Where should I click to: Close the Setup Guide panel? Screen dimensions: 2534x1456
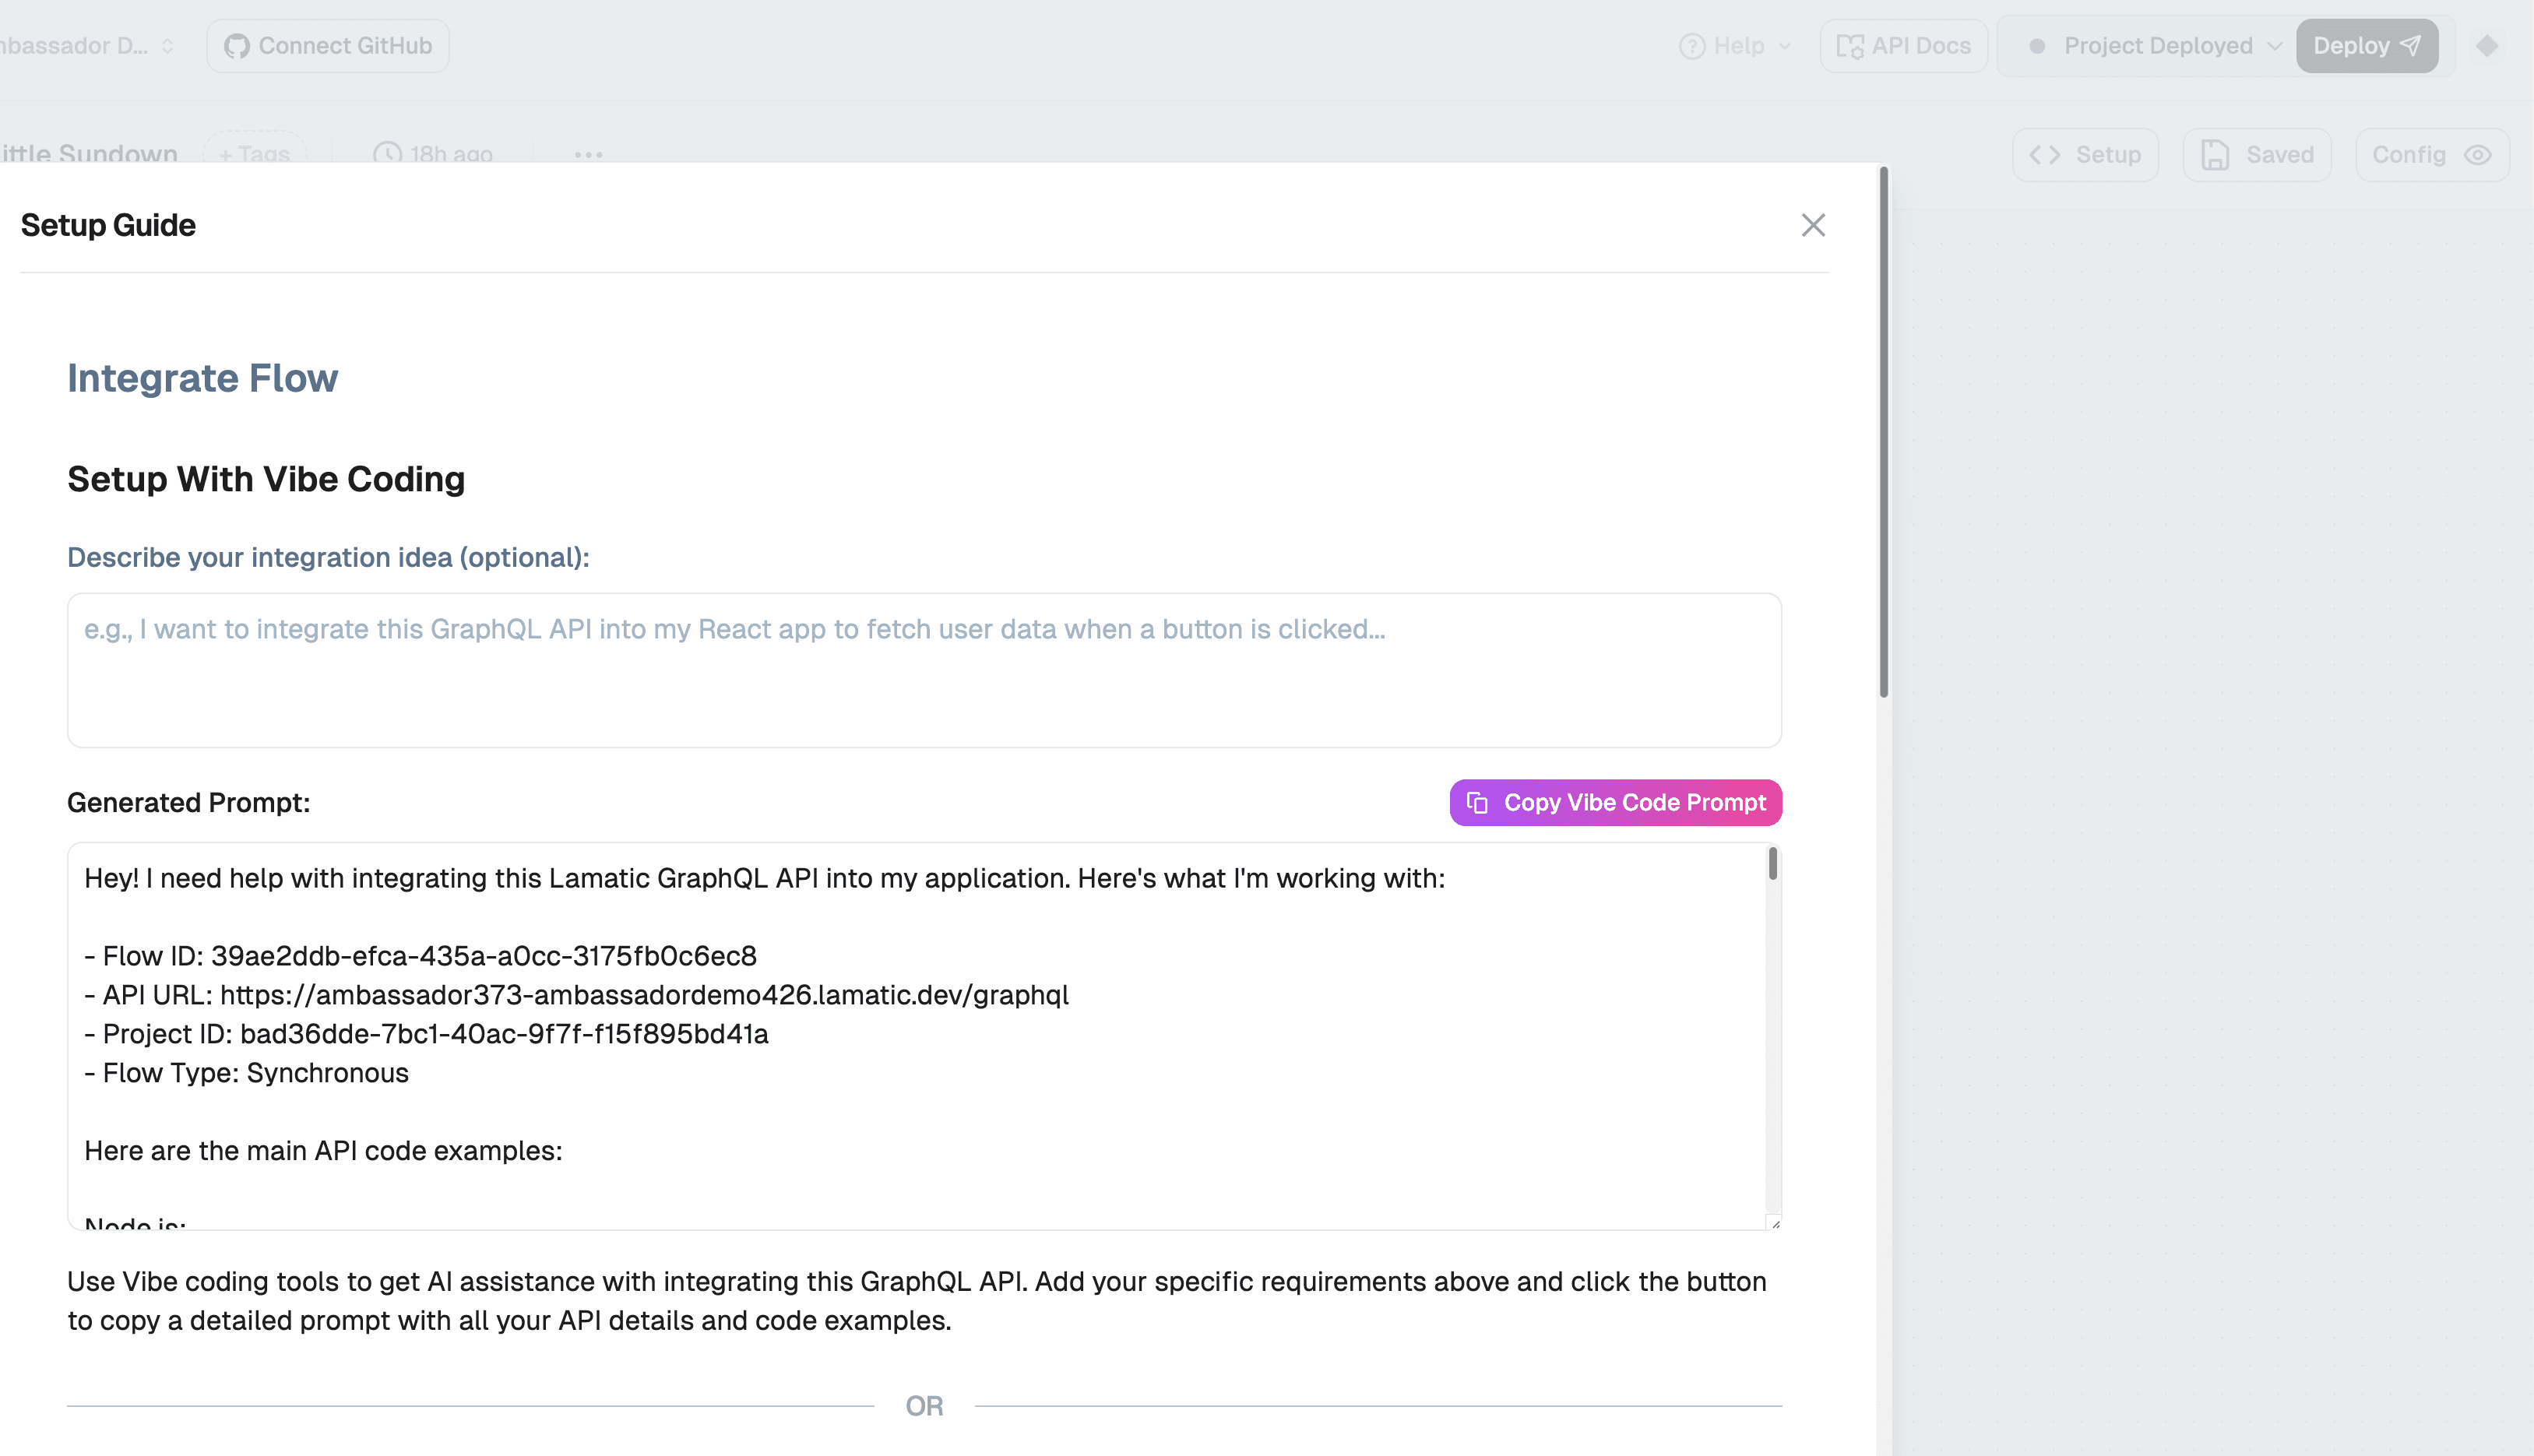1813,225
